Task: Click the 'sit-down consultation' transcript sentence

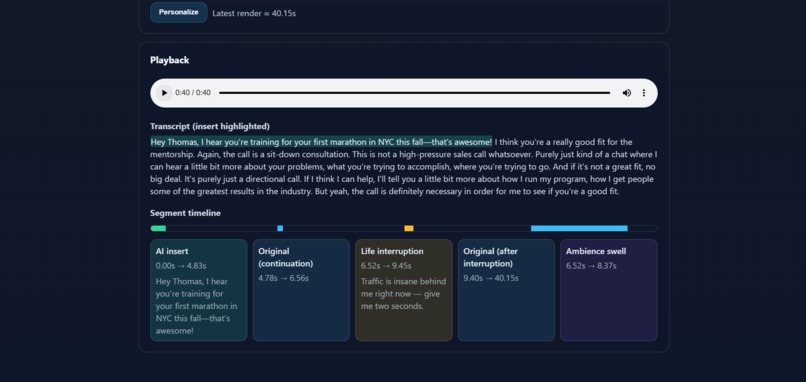Action: click(x=272, y=154)
